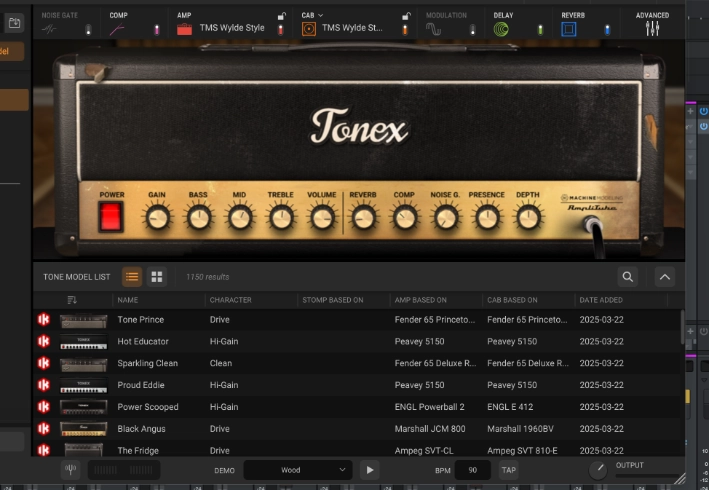Sort by NAME column

128,300
